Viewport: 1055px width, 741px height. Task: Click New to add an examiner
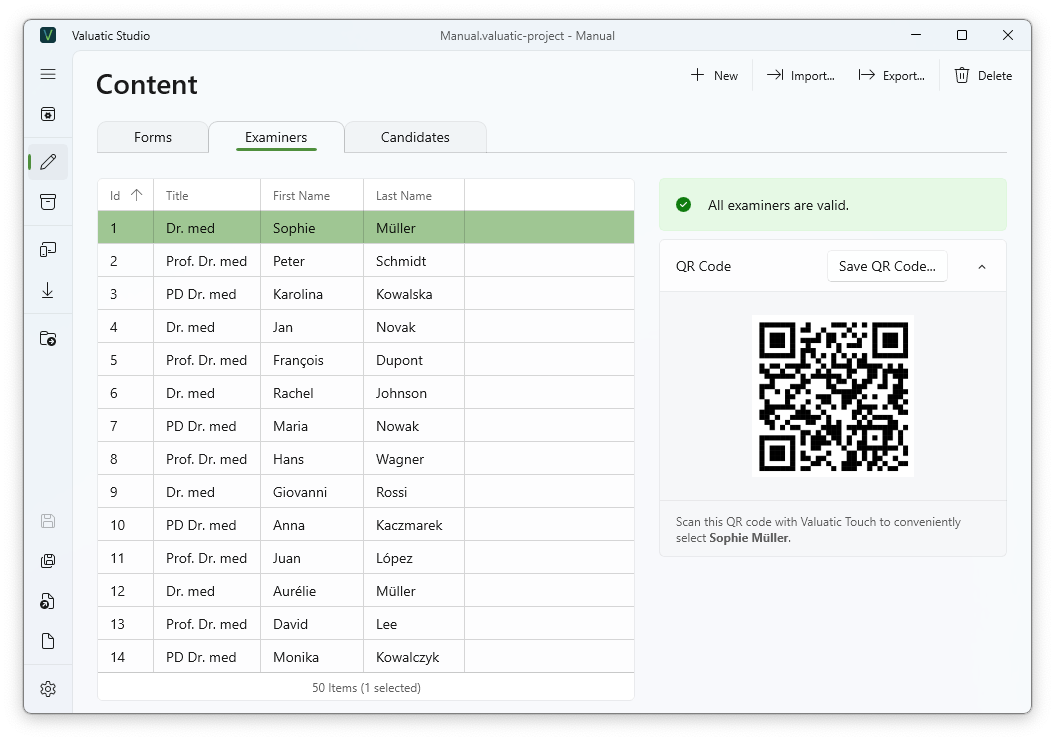(714, 75)
